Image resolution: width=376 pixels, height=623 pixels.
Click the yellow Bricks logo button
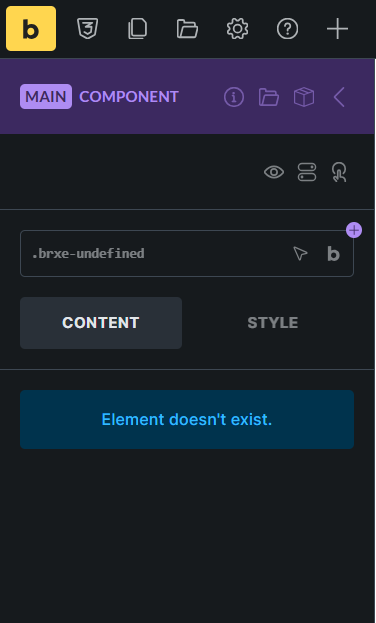31,29
